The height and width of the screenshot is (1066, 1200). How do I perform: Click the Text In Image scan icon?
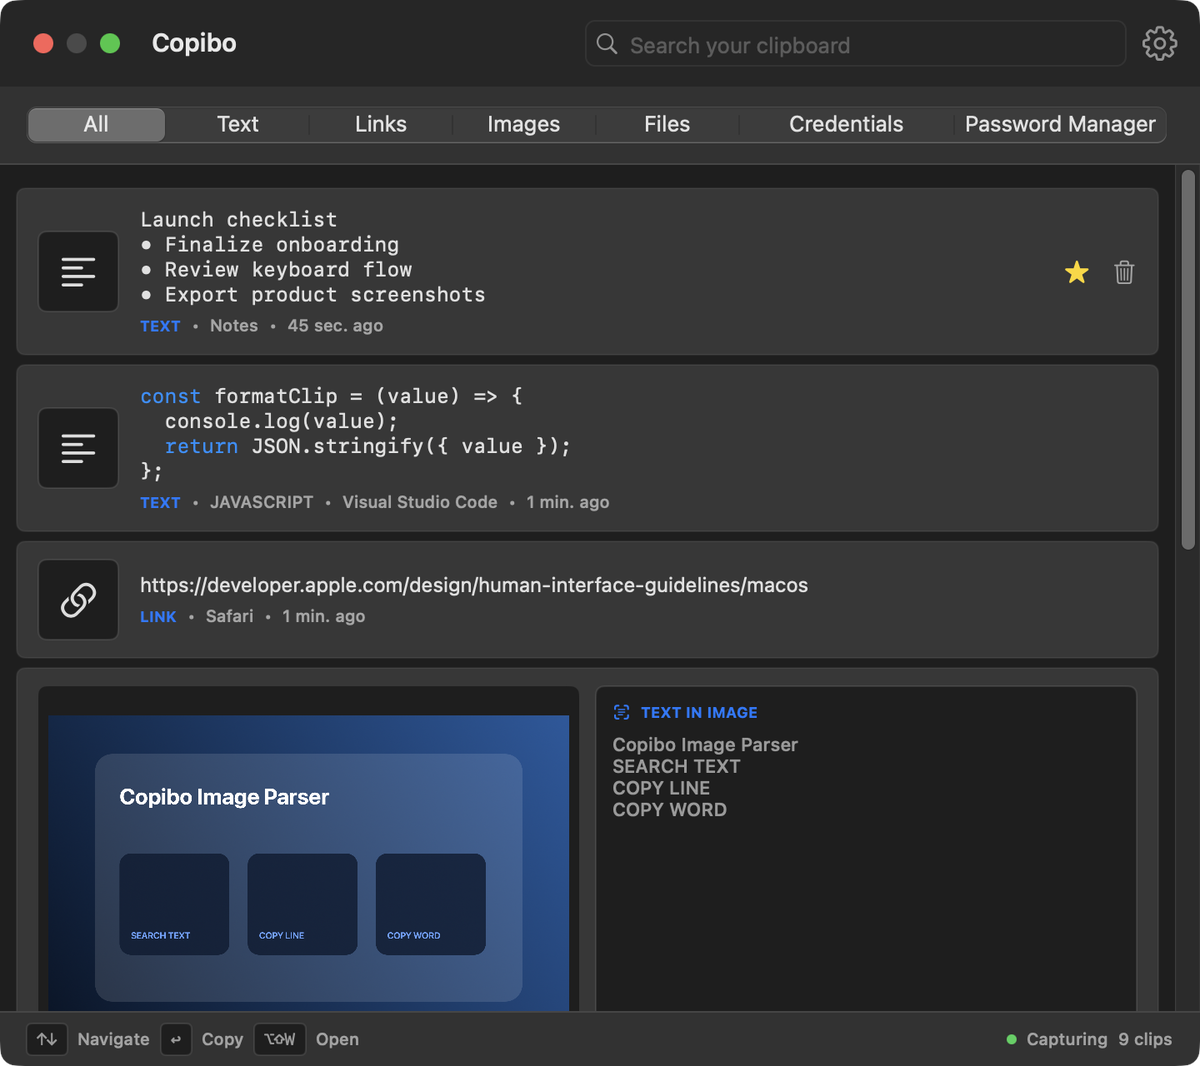click(x=621, y=712)
